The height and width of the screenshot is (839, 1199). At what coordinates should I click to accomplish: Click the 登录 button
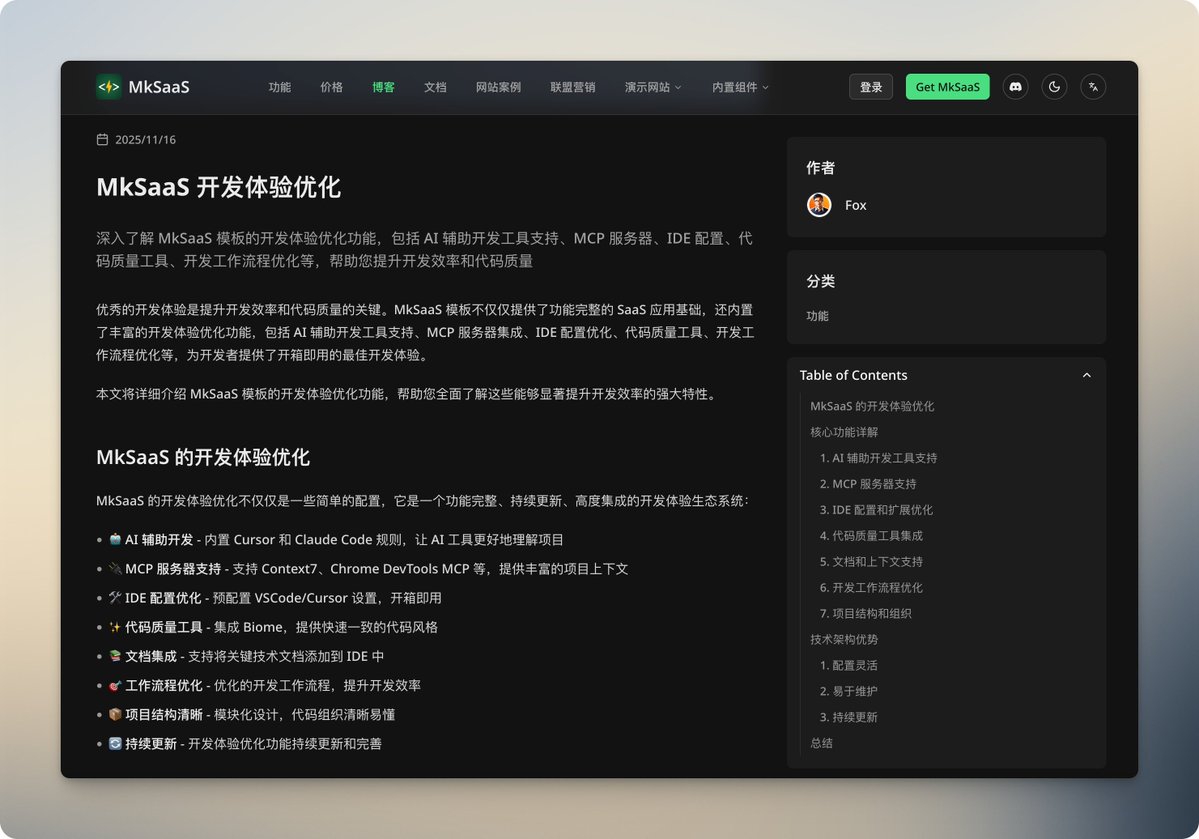(x=871, y=86)
